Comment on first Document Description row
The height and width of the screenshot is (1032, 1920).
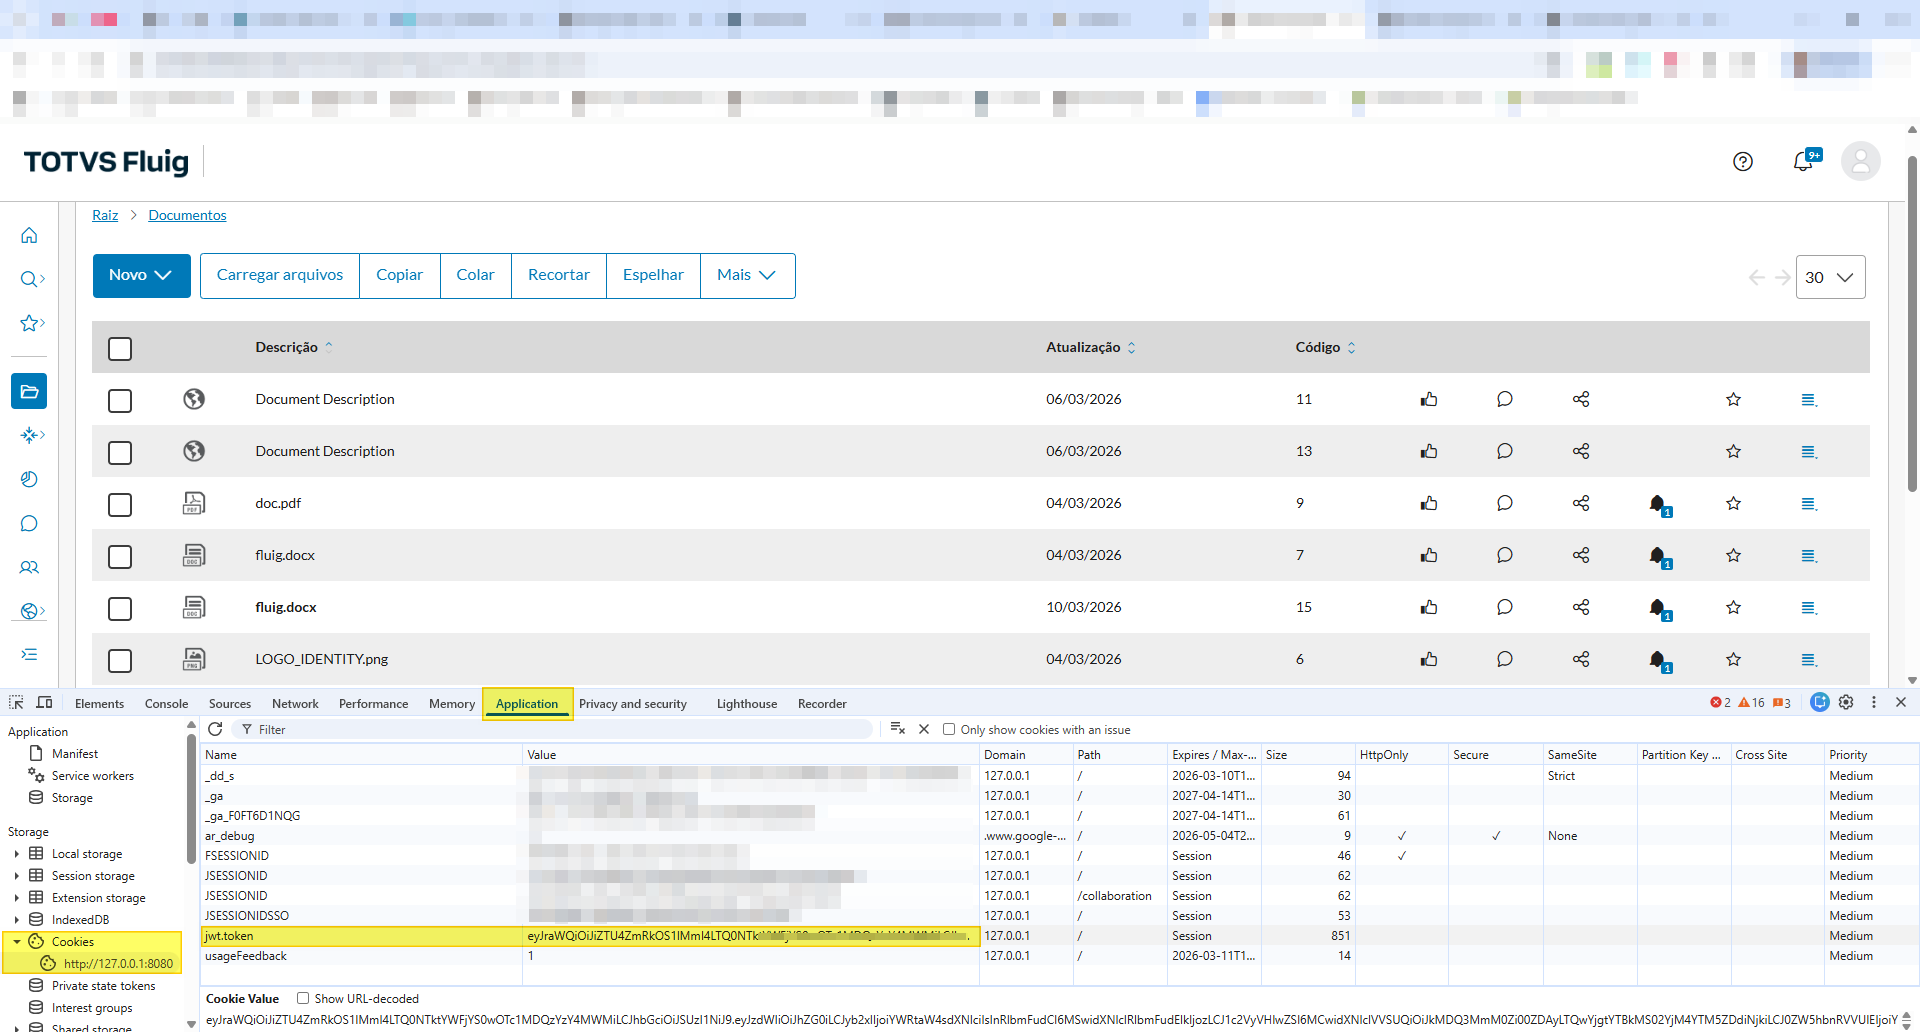point(1504,399)
